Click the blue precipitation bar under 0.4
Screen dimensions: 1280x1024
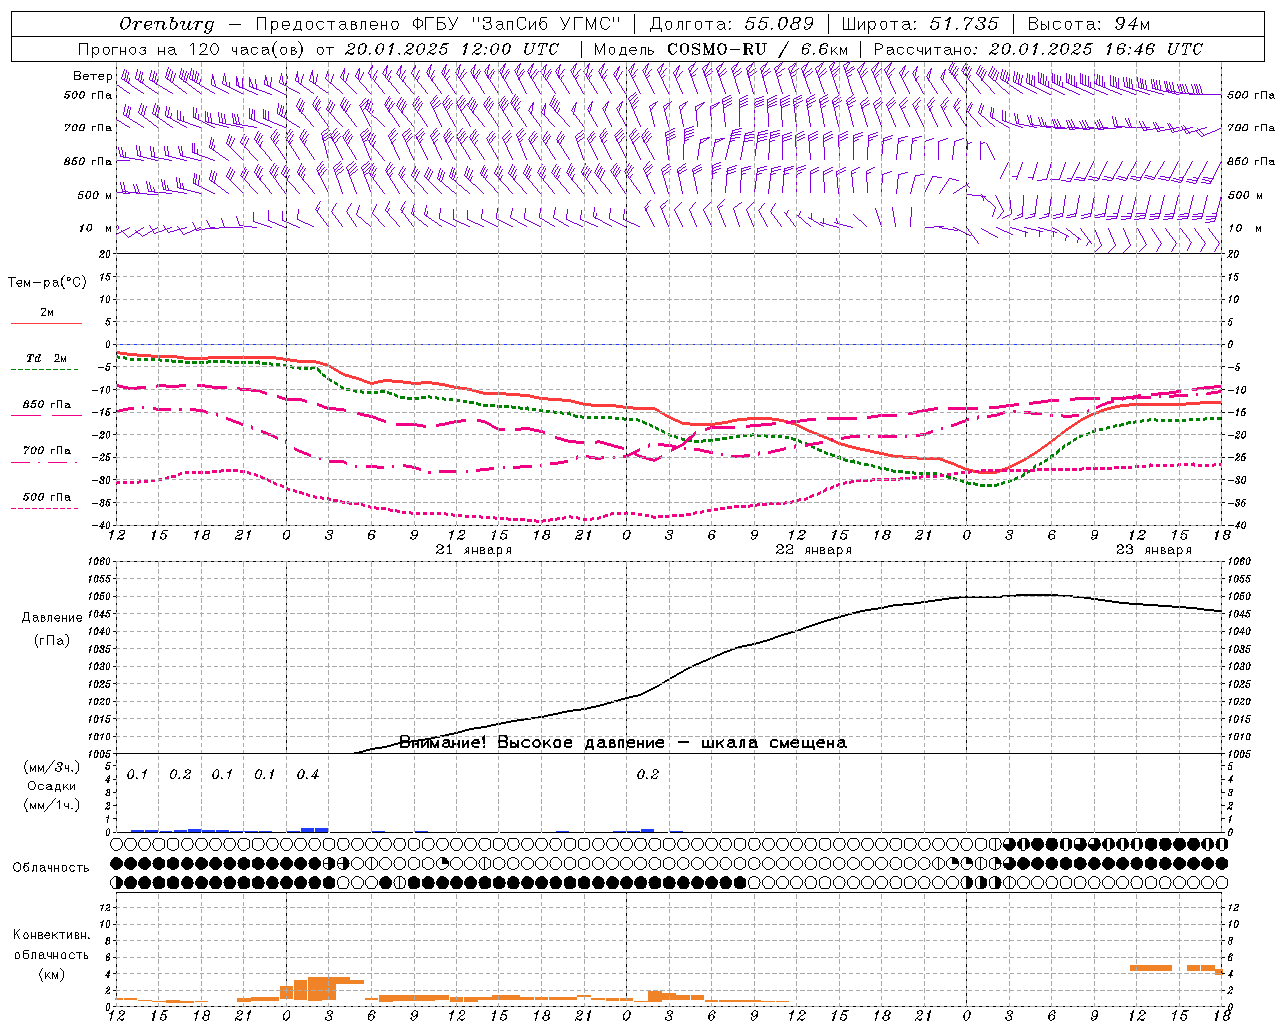coord(314,829)
